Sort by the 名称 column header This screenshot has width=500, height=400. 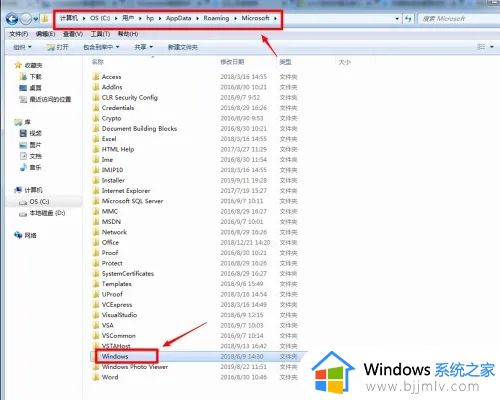[98, 62]
